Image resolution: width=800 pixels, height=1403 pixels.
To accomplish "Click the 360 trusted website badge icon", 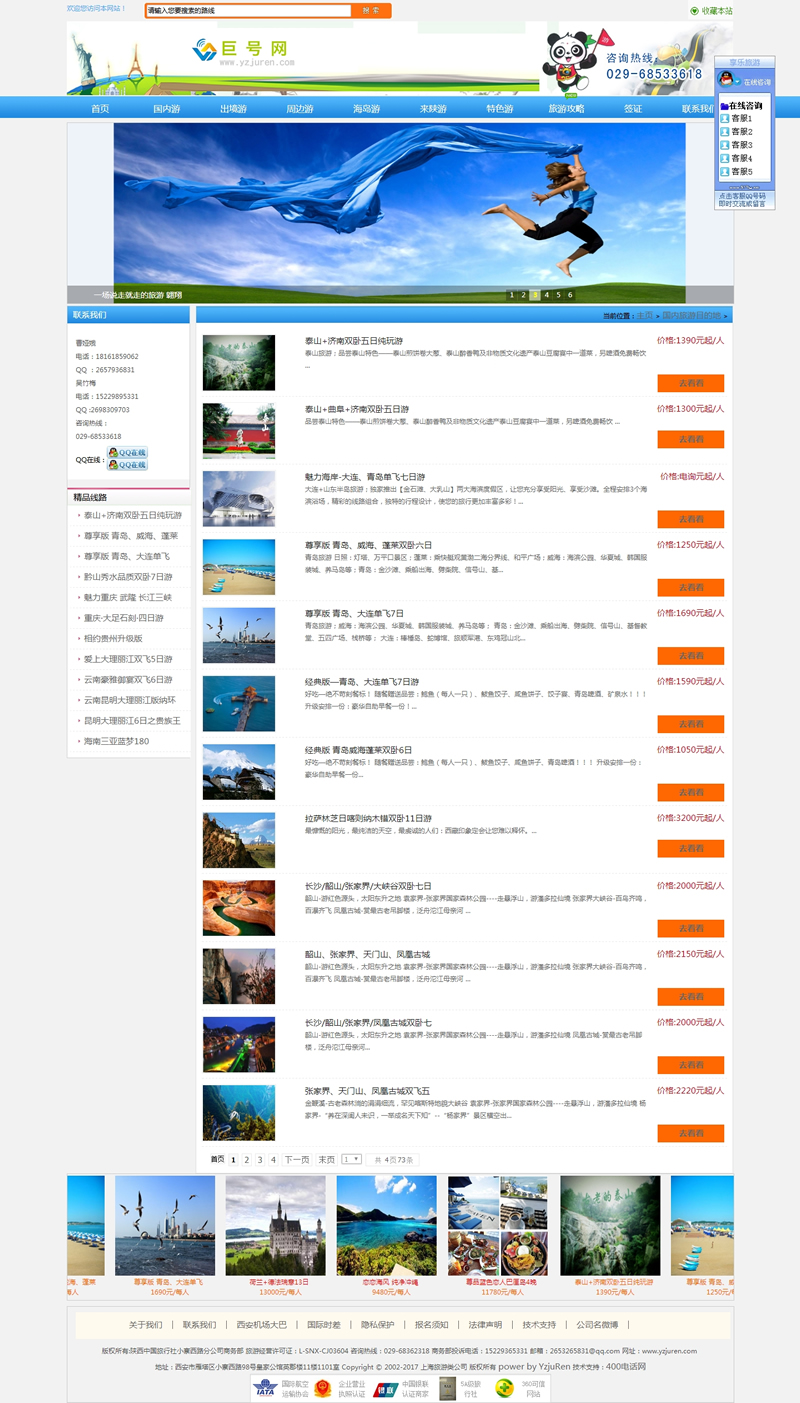I will coord(505,1388).
